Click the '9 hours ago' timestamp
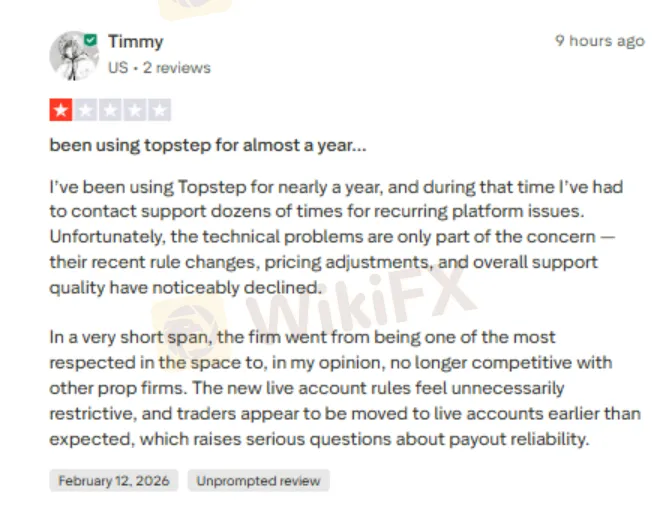This screenshot has width=664, height=521. [600, 41]
